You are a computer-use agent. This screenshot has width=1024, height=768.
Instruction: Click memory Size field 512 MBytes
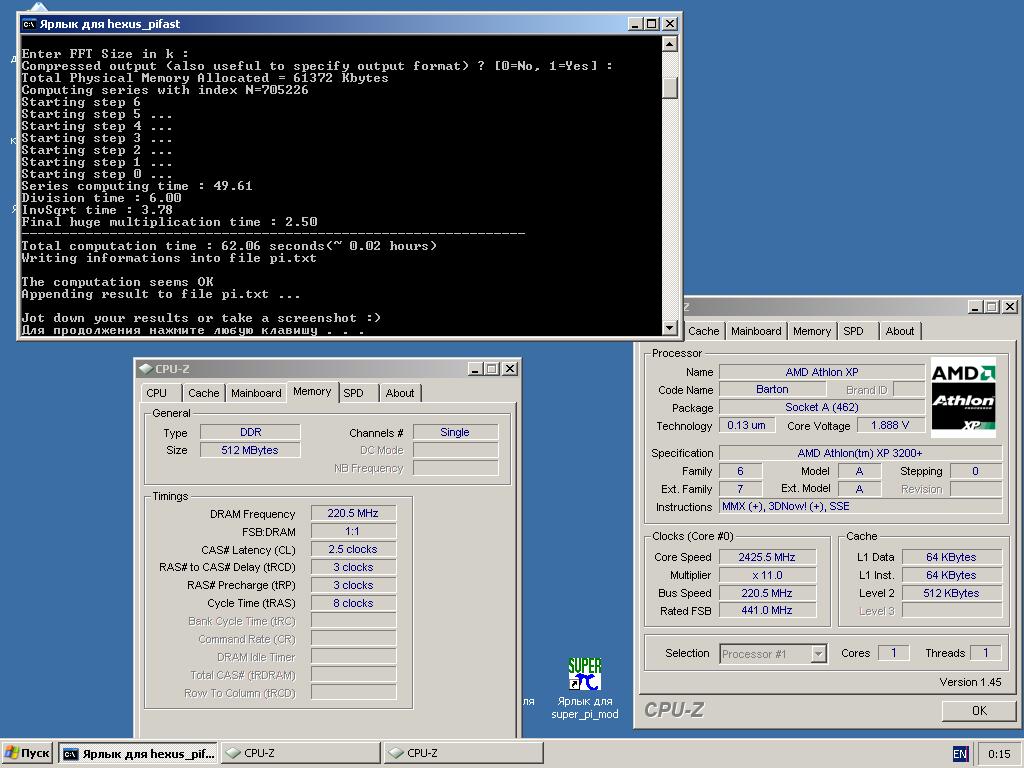[250, 450]
